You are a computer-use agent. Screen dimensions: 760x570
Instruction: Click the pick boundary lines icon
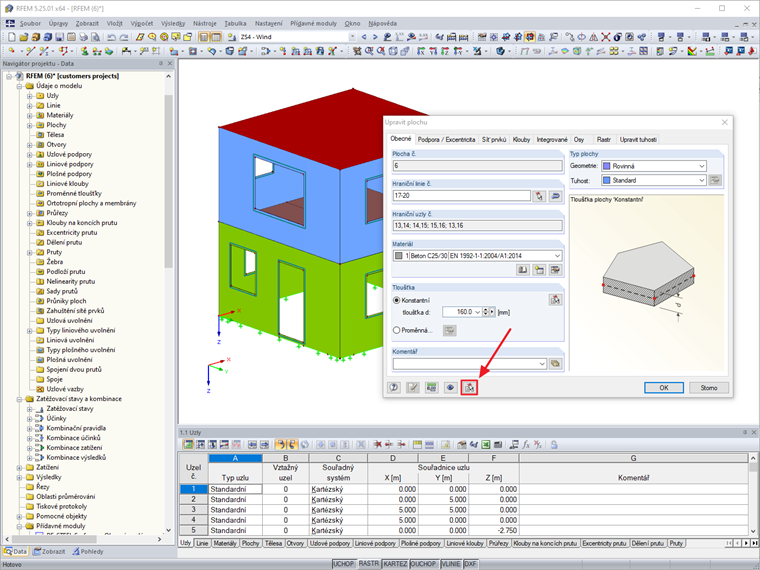pyautogui.click(x=539, y=196)
